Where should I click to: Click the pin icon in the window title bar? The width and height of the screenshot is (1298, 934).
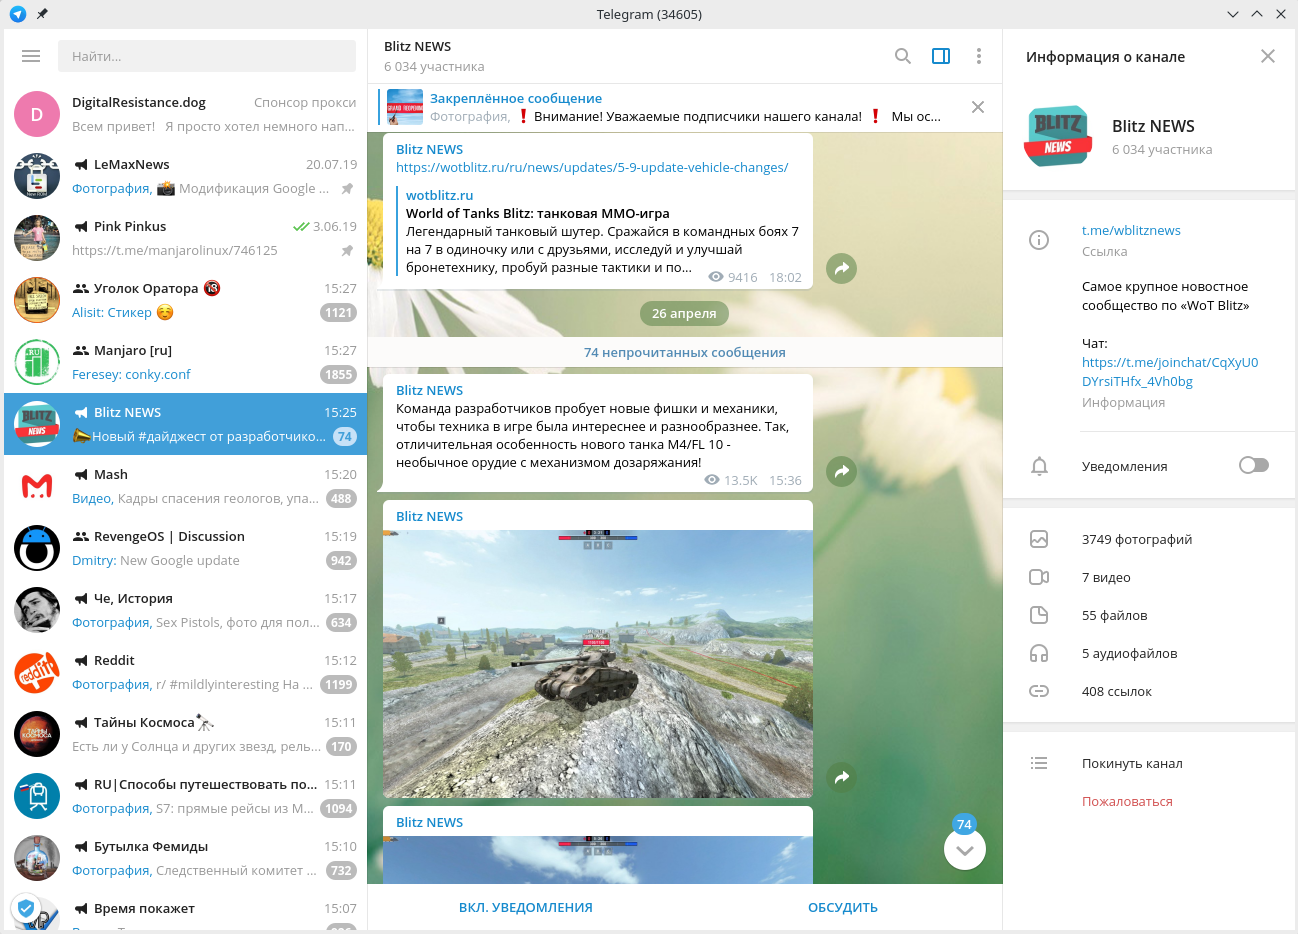pyautogui.click(x=41, y=14)
